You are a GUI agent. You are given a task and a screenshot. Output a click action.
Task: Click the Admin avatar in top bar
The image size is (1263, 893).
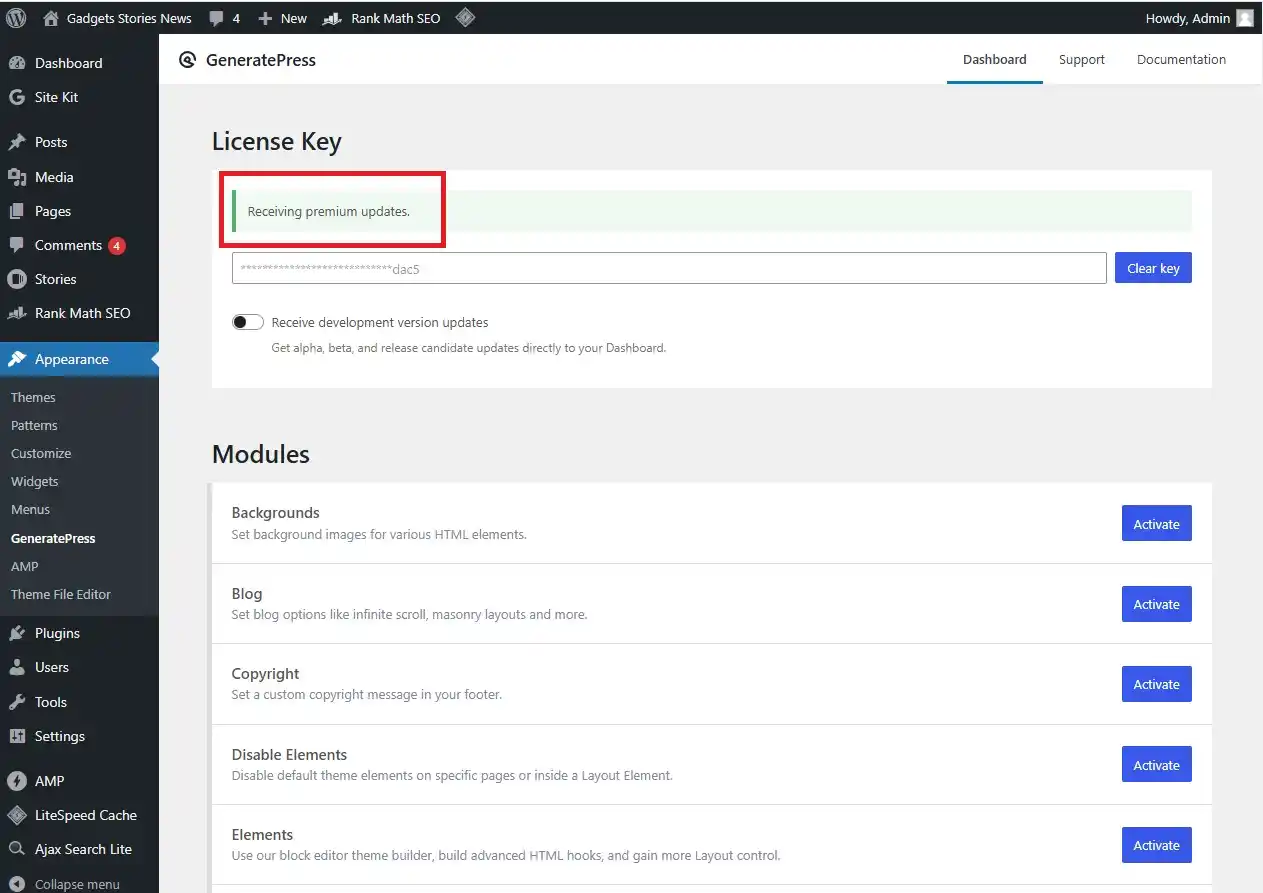(1244, 18)
